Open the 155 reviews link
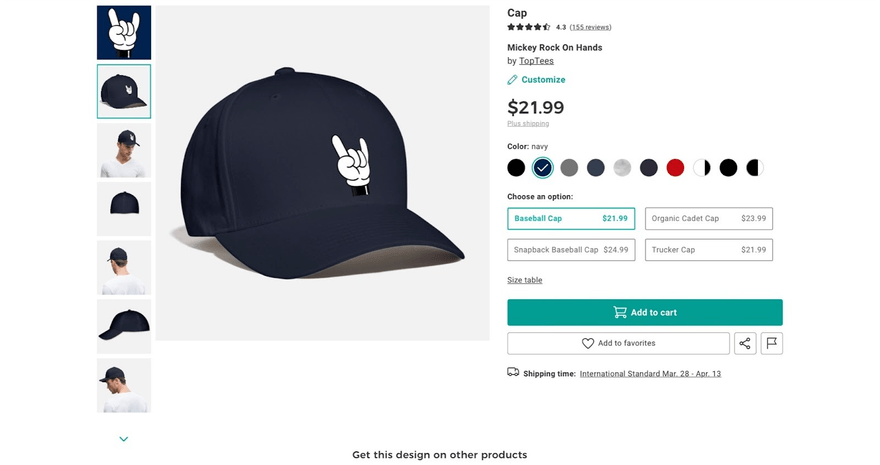 click(590, 27)
